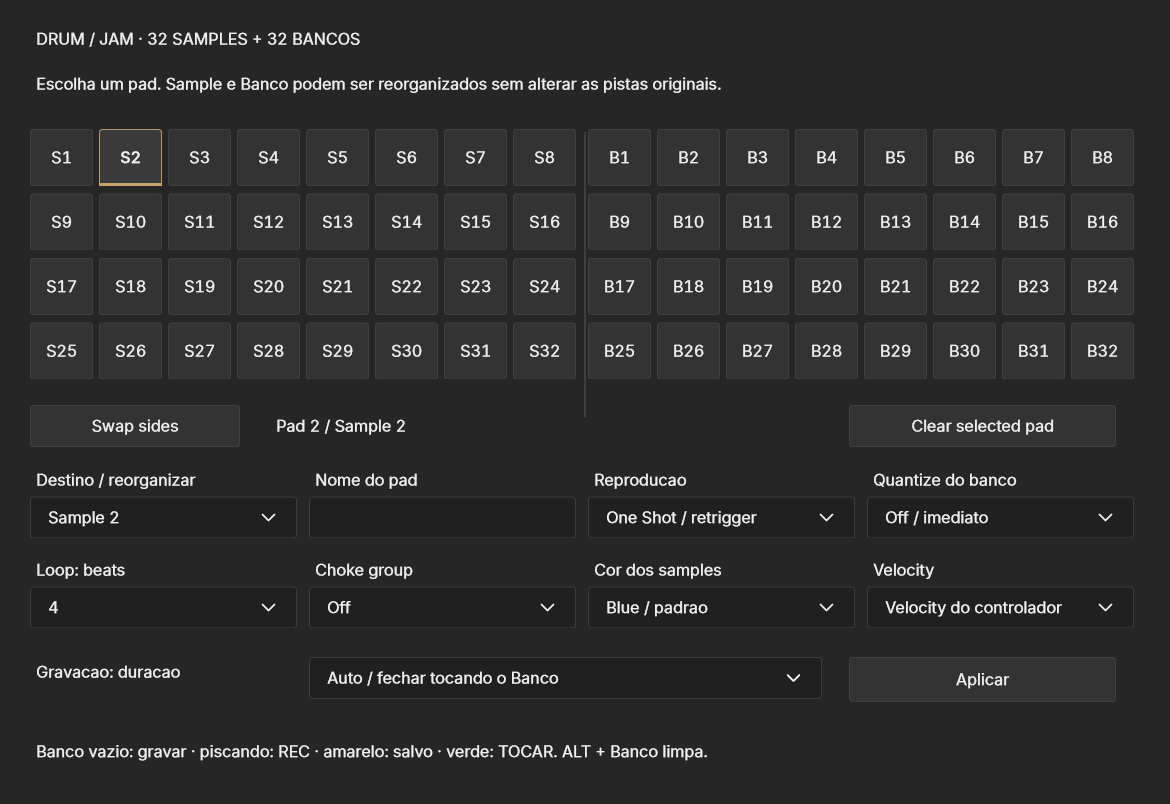The height and width of the screenshot is (804, 1170).
Task: Click the Swap sides button
Action: click(135, 426)
